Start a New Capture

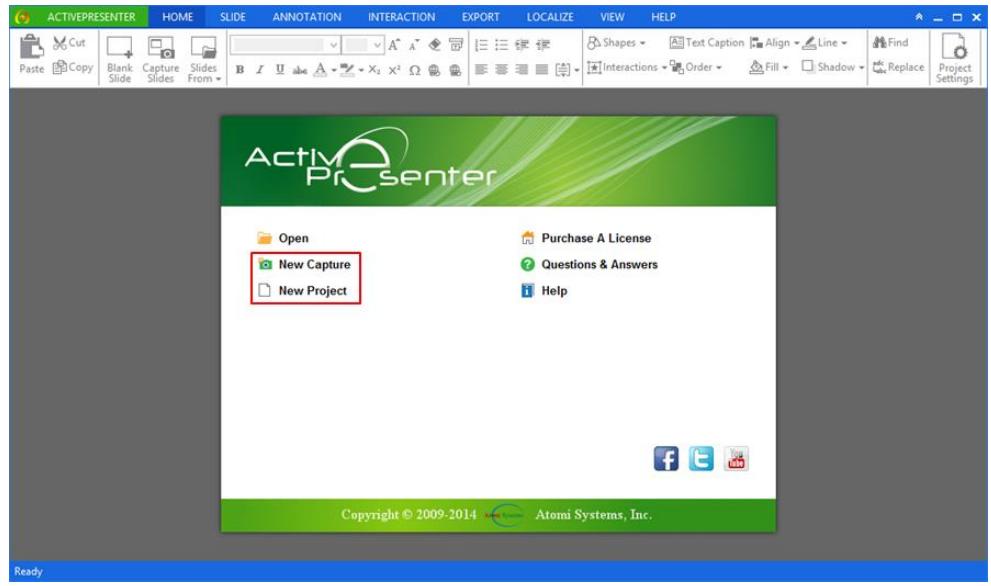click(x=304, y=265)
